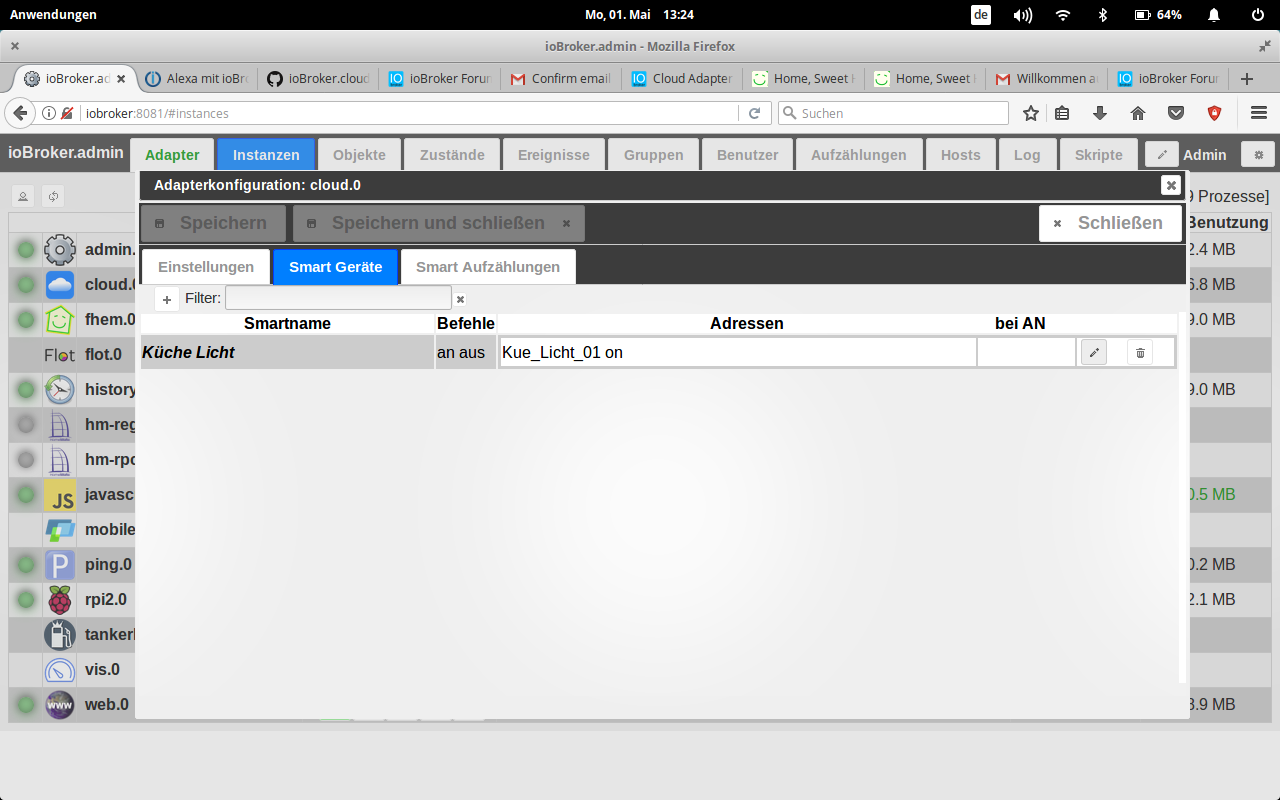Open the Benutzer tab
The width and height of the screenshot is (1280, 800).
[x=748, y=154]
